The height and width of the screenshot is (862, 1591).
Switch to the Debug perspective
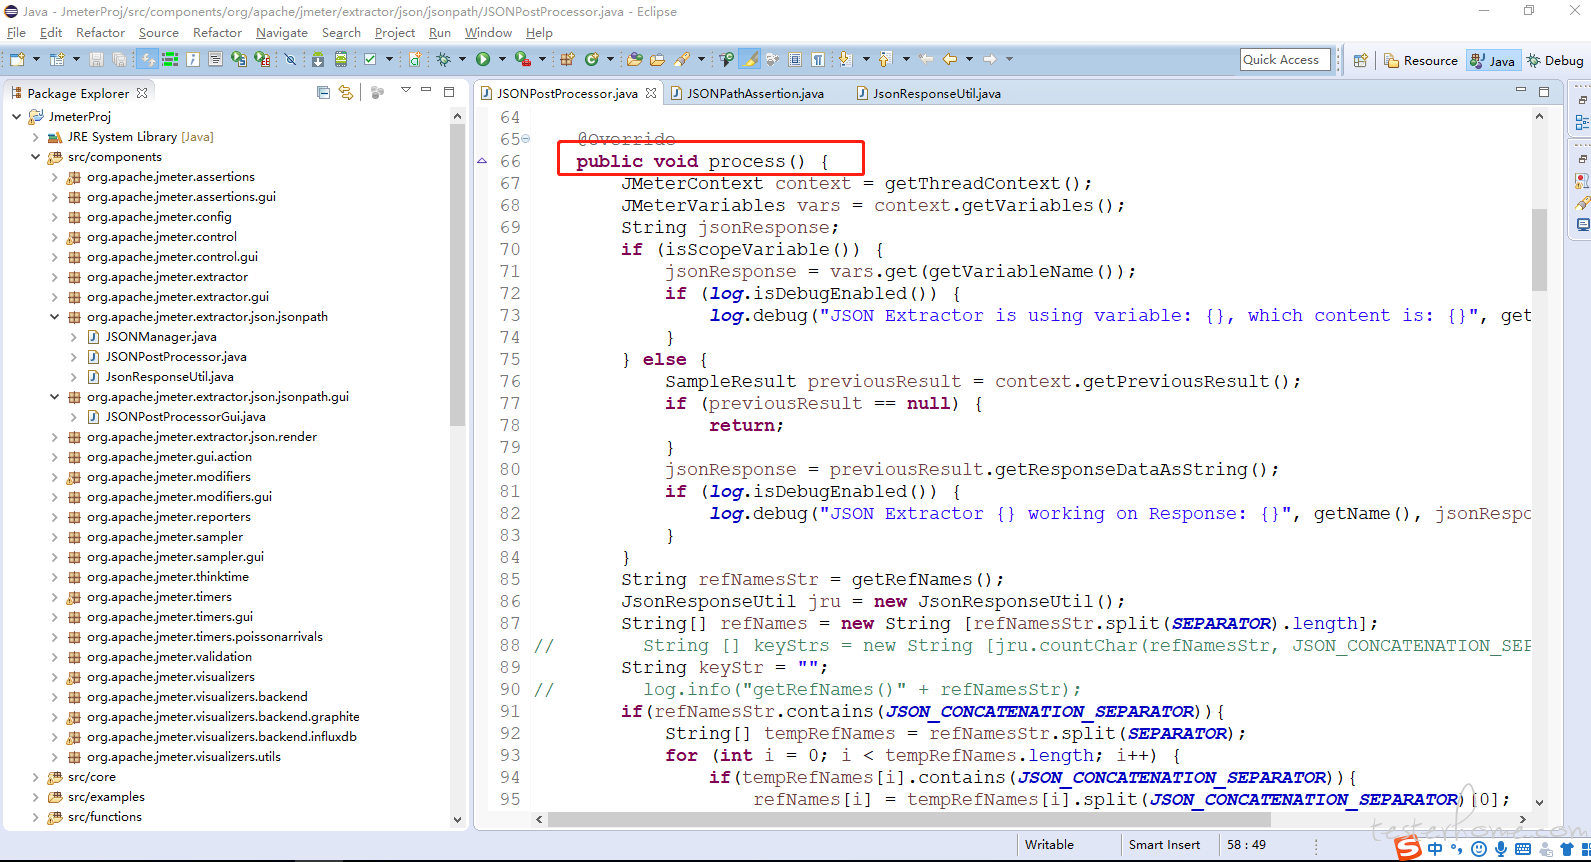tap(1555, 60)
